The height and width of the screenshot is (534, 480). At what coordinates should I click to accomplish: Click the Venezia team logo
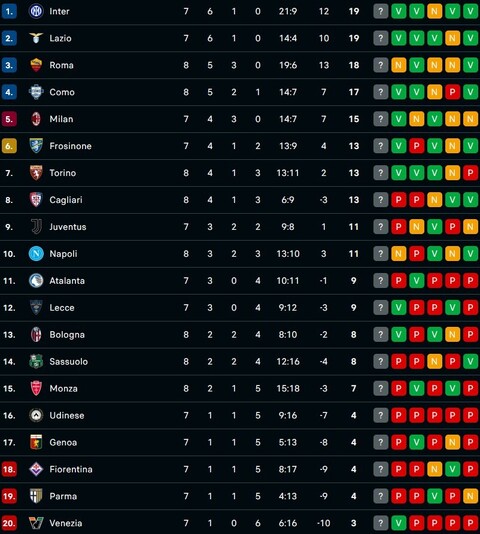tap(36, 523)
